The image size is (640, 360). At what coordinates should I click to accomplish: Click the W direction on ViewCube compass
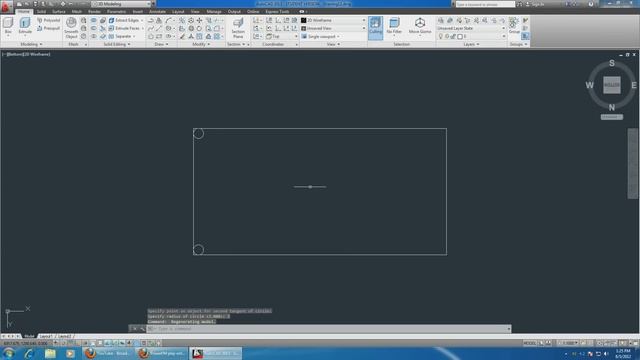click(589, 85)
